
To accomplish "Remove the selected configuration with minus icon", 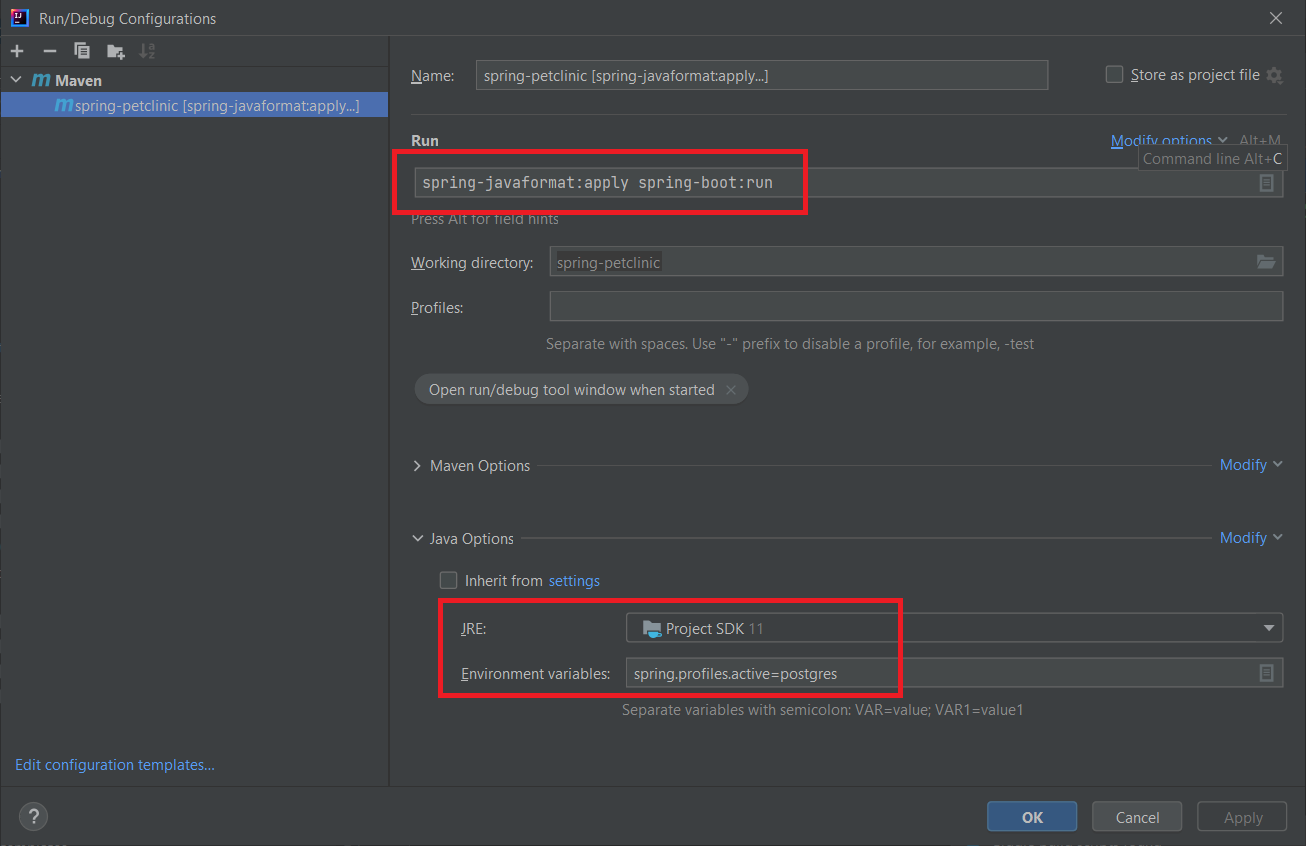I will click(50, 51).
